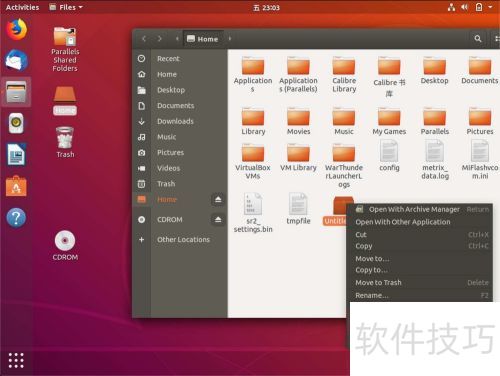The image size is (500, 376).
Task: Open Music in sidebar
Action: 180,137
